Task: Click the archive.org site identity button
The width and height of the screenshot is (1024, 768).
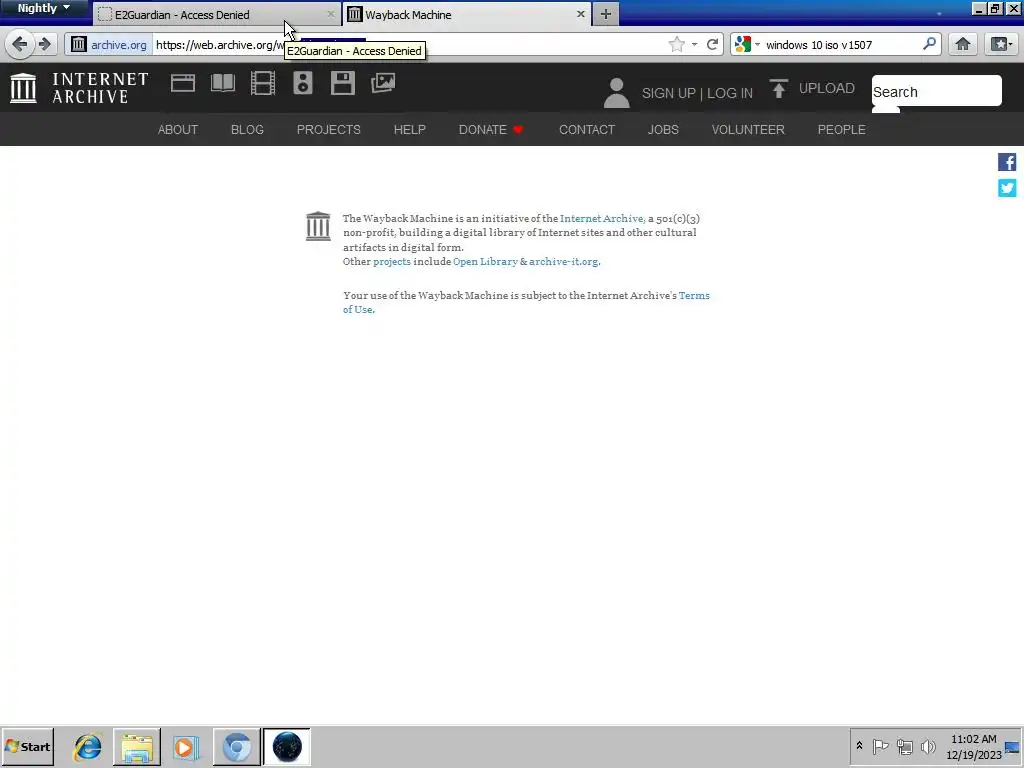Action: coord(110,44)
